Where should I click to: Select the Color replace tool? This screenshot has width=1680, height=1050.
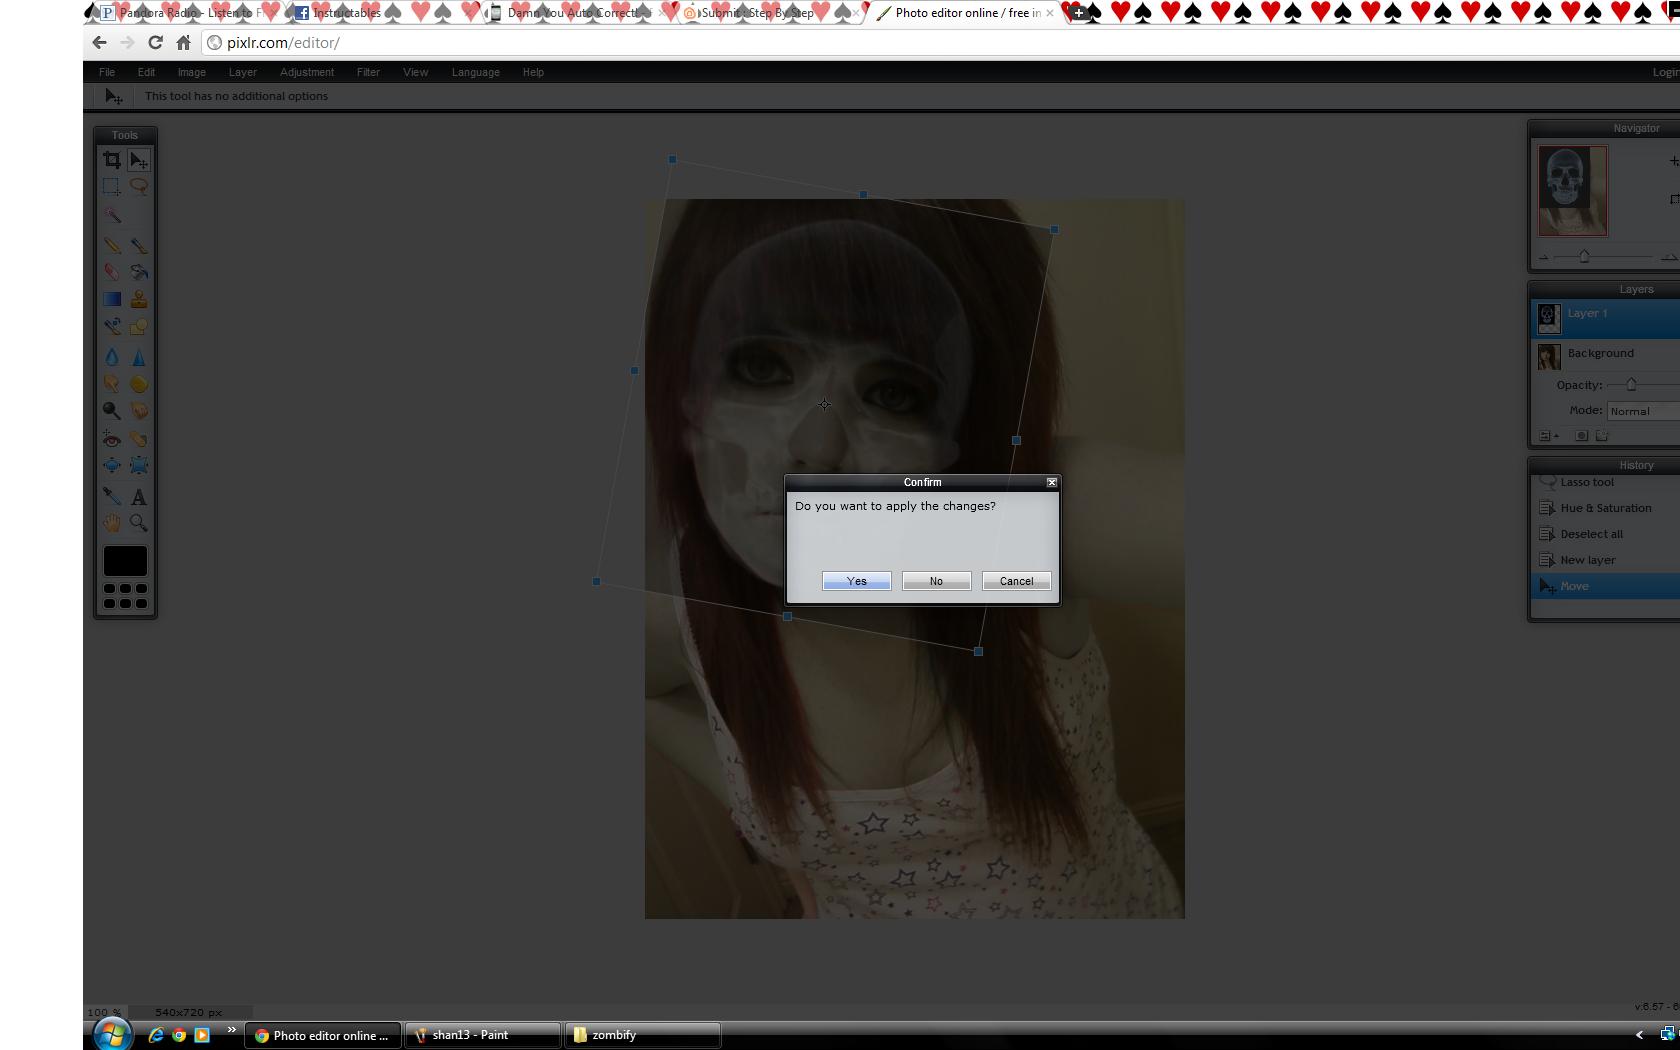pyautogui.click(x=112, y=326)
